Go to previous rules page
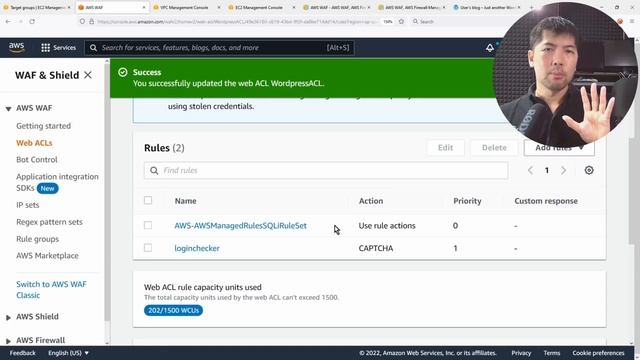 [530, 170]
